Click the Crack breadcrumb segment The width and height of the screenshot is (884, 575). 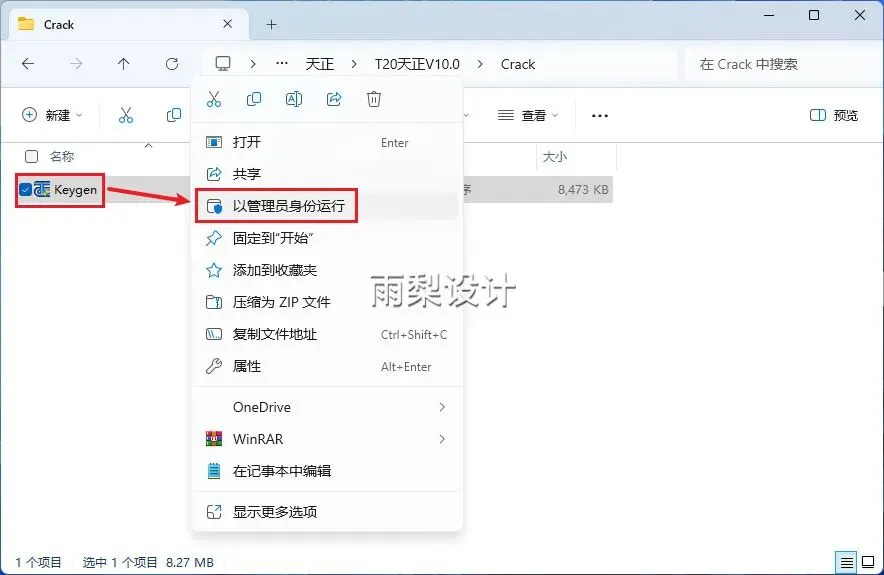coord(518,64)
